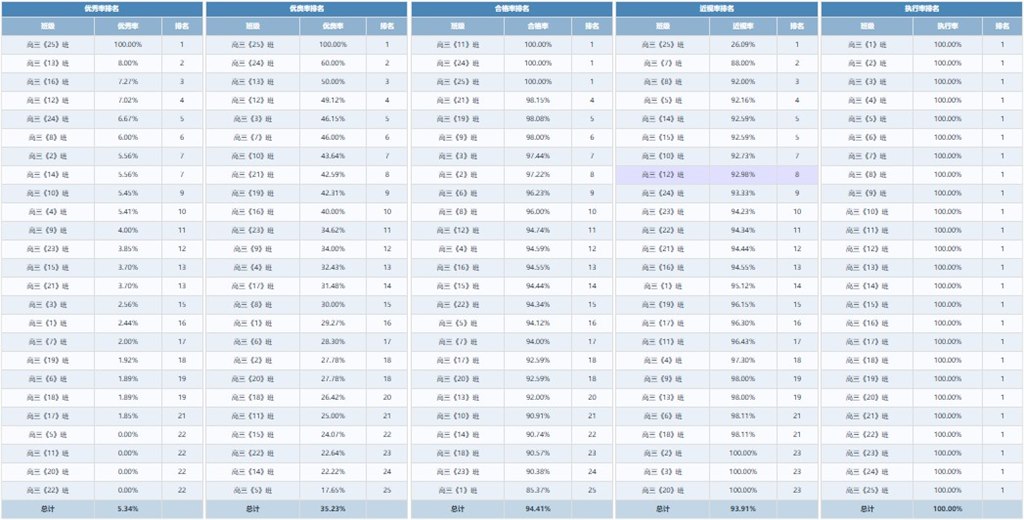Click the 5.34% total in 优秀率排名
This screenshot has height=520, width=1024.
128,509
